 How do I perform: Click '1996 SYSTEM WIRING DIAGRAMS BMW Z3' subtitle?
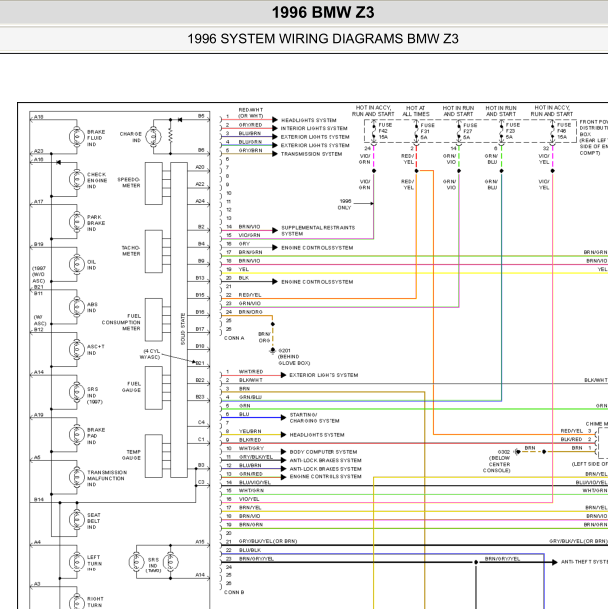[x=323, y=39]
